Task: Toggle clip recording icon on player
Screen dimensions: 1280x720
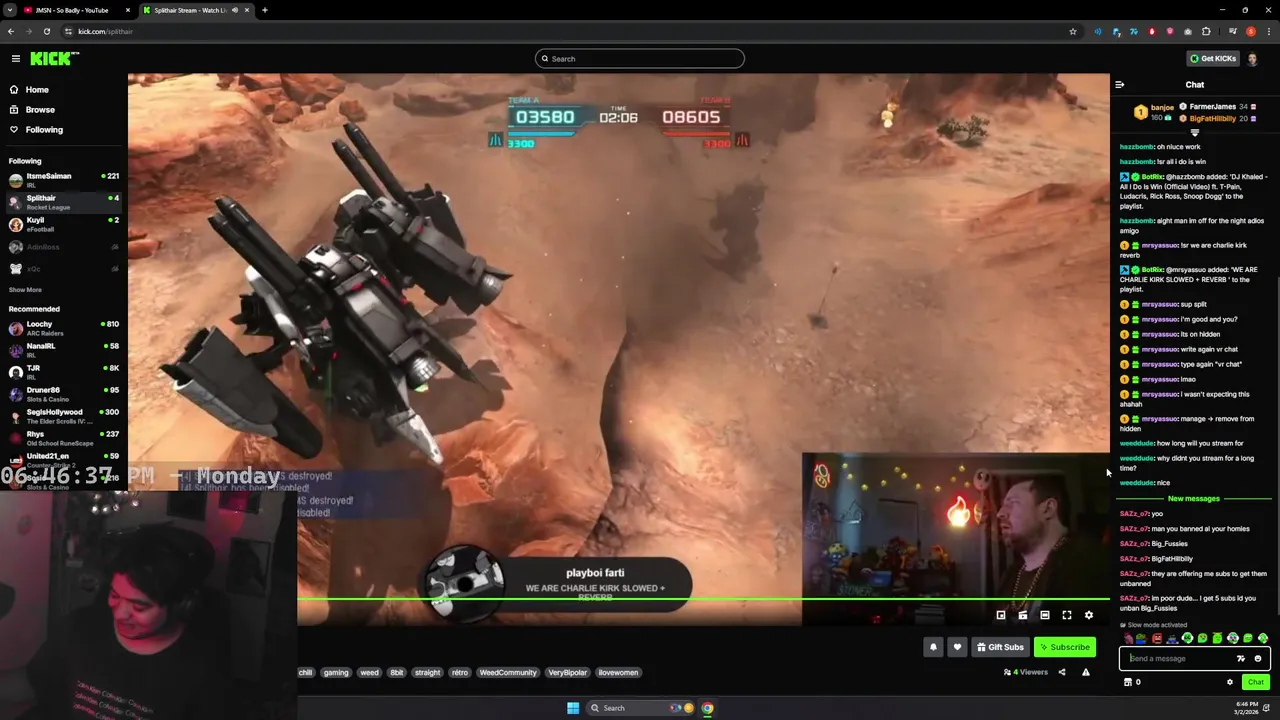Action: 1022,616
